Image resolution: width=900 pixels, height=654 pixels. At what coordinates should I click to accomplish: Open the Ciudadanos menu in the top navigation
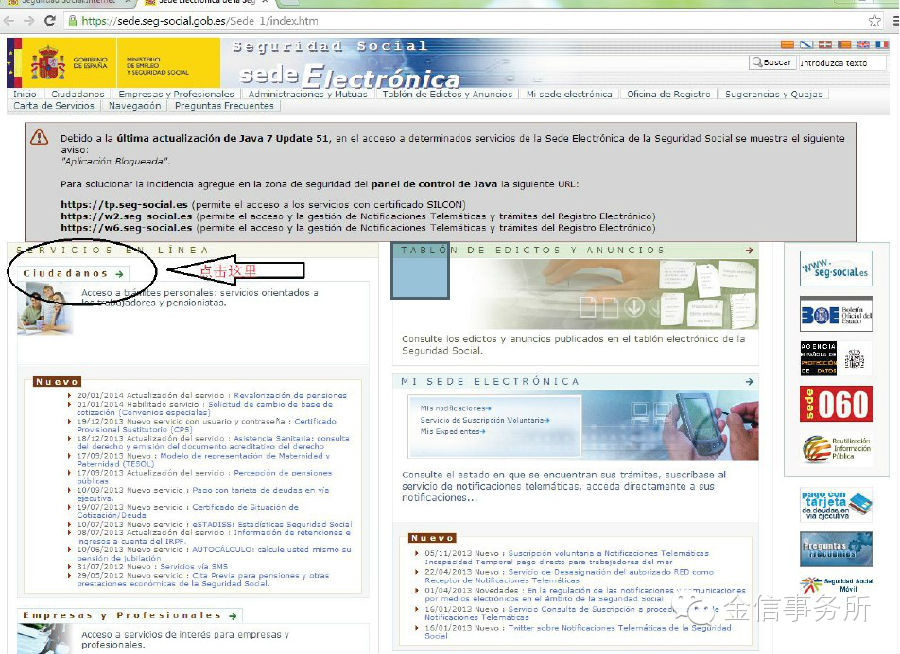(77, 94)
